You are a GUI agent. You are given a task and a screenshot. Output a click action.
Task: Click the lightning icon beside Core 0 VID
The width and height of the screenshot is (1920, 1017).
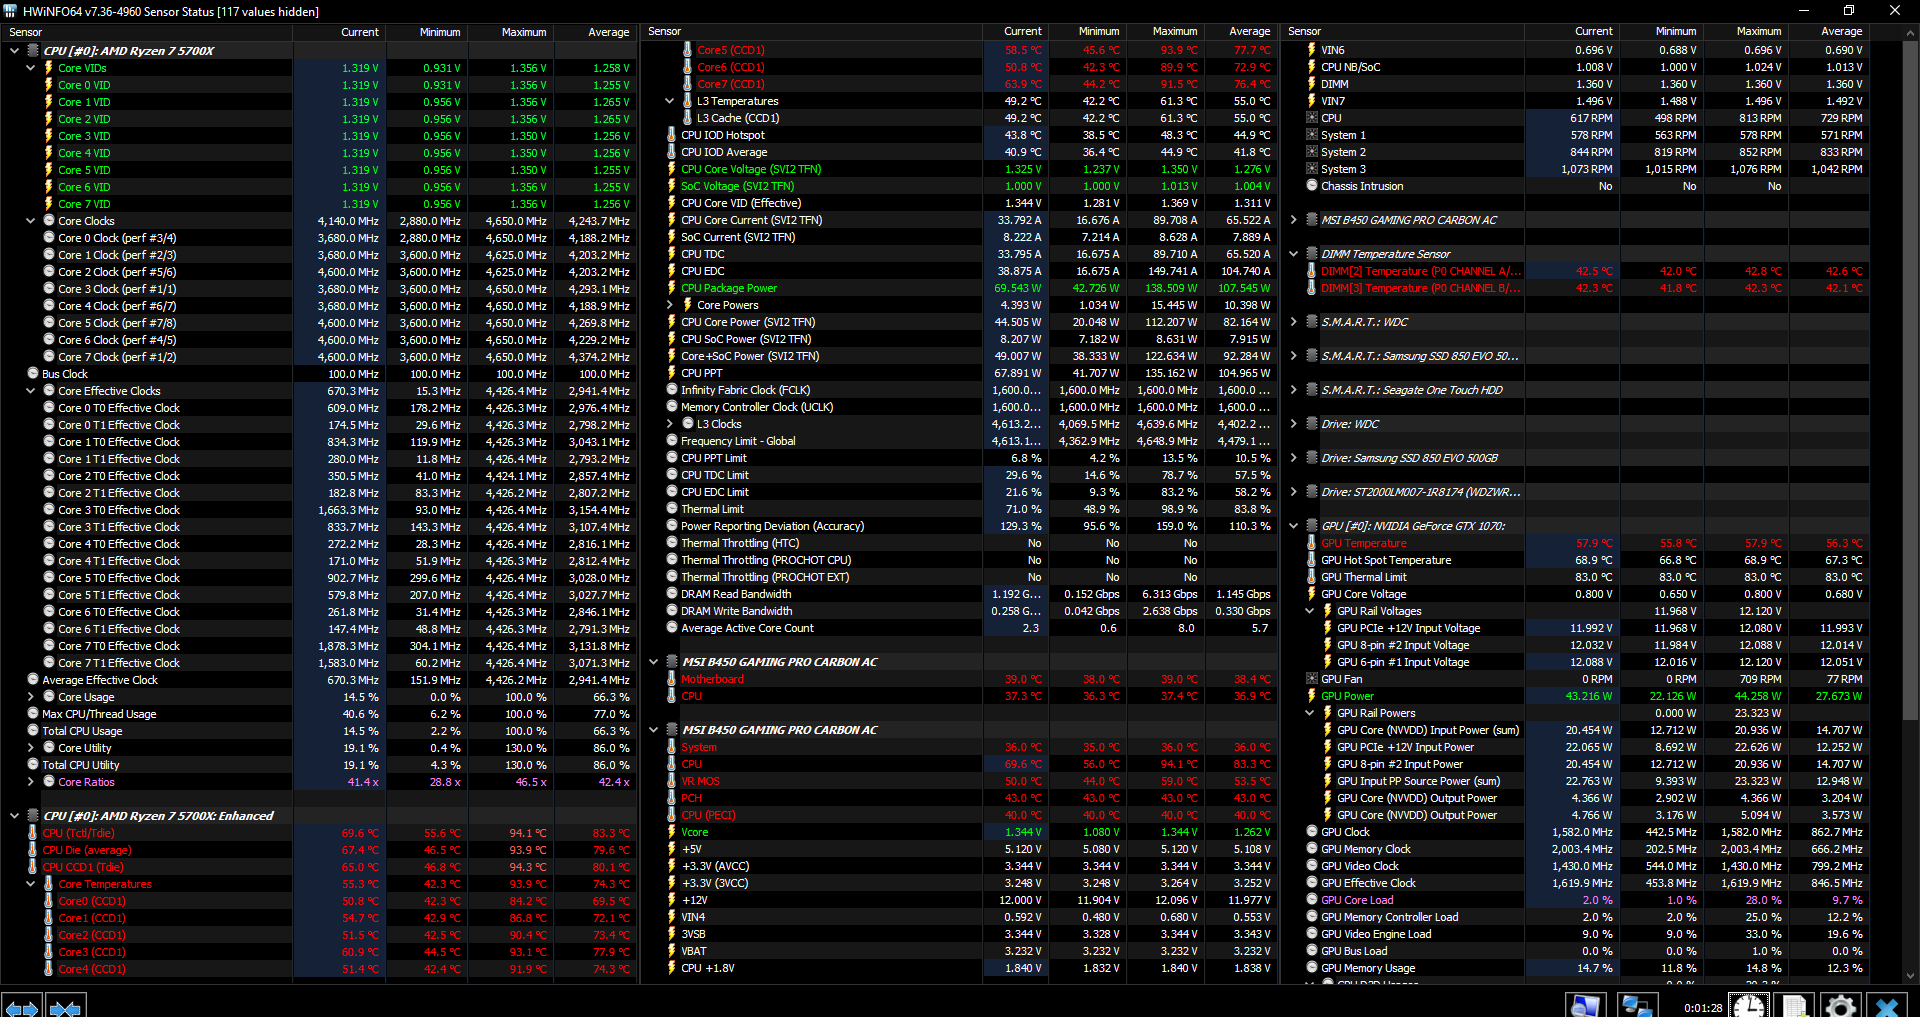pyautogui.click(x=48, y=85)
